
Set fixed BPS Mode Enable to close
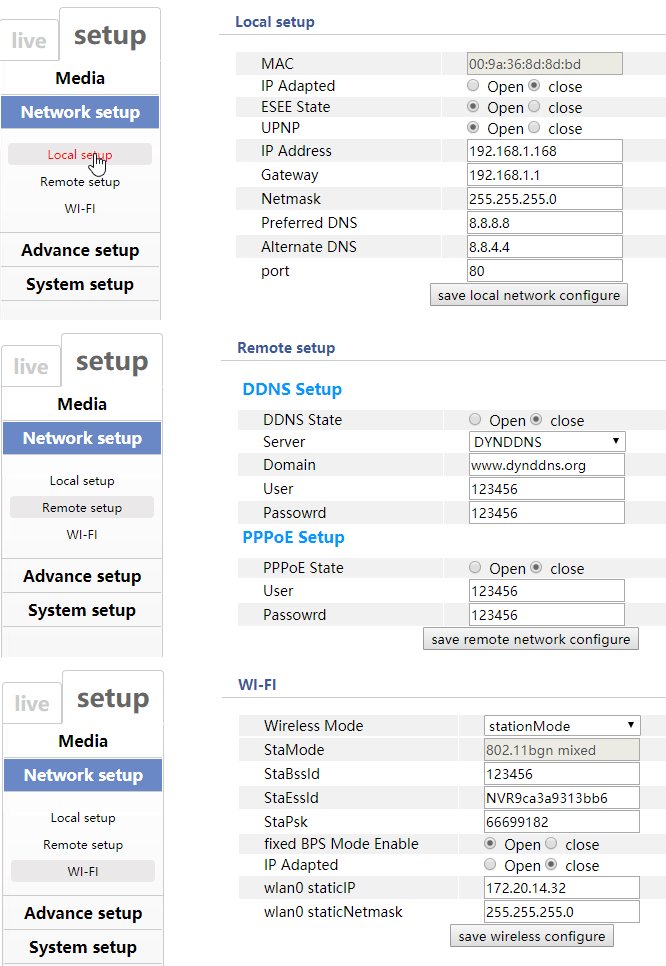[x=551, y=844]
